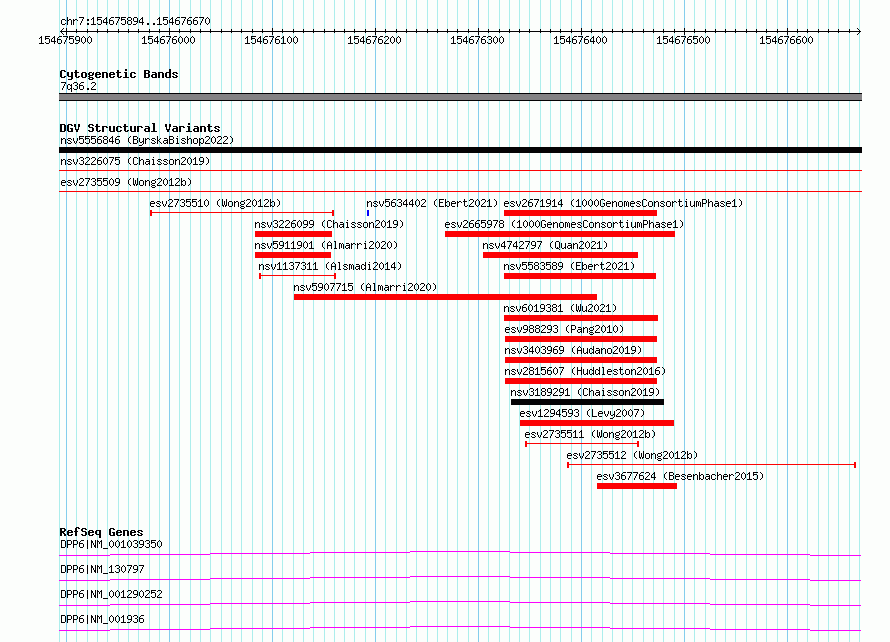Click the red nsv2815607 variant bar
890x642 pixels.
(x=581, y=381)
